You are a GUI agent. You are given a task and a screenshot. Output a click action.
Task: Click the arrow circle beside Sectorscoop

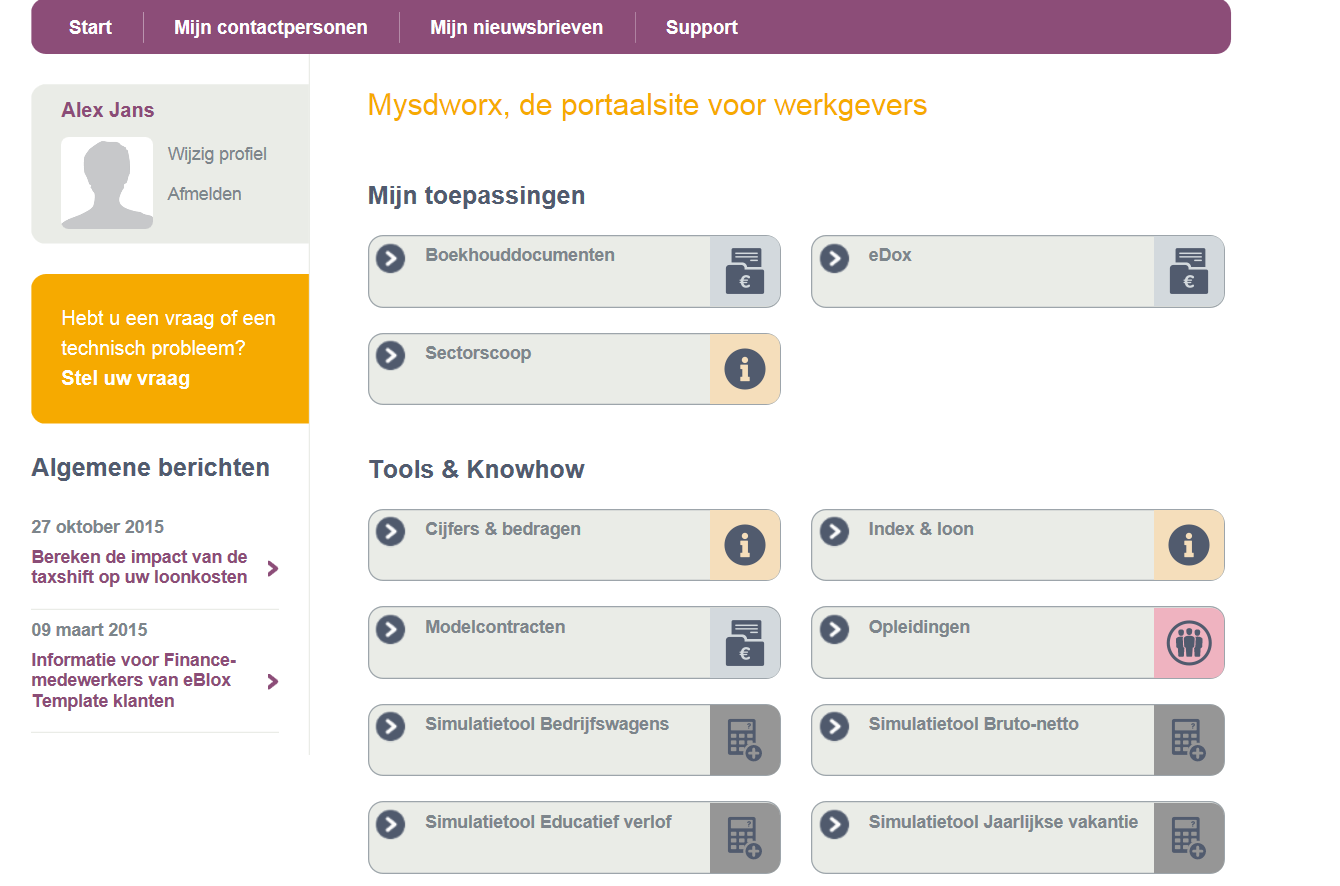point(390,355)
